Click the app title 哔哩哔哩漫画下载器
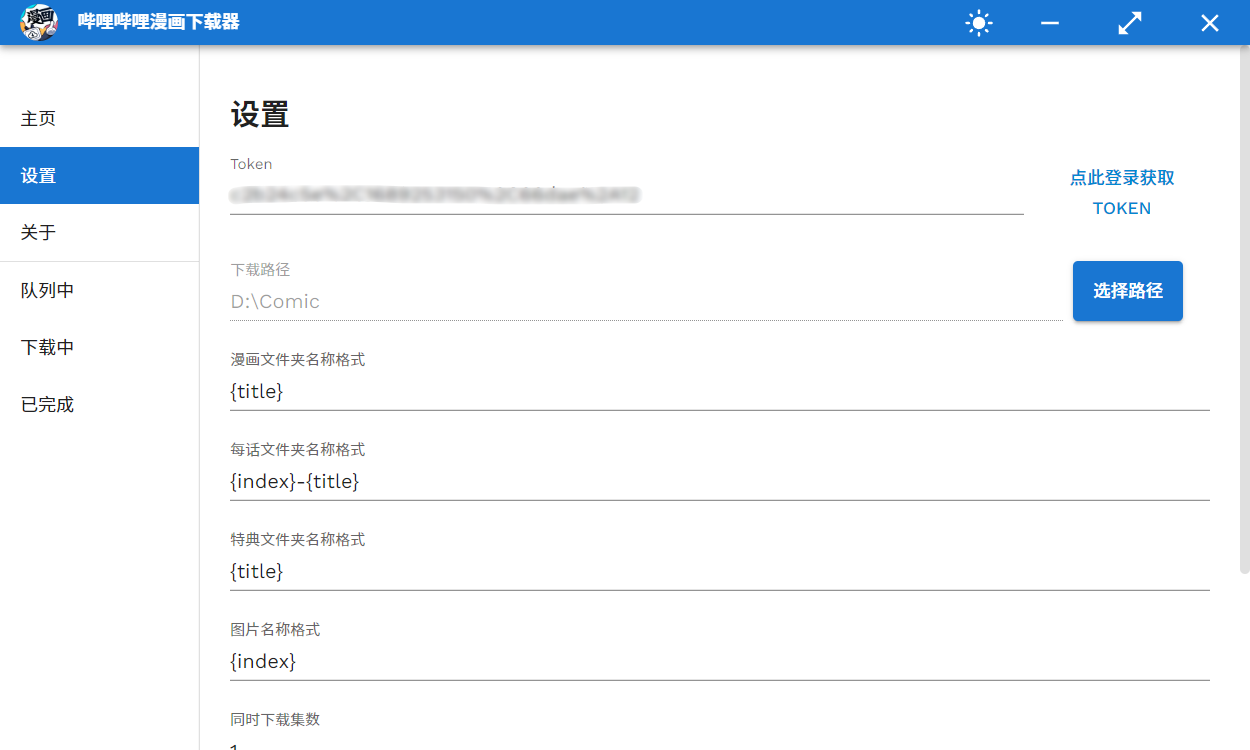This screenshot has width=1250, height=750. pos(159,22)
